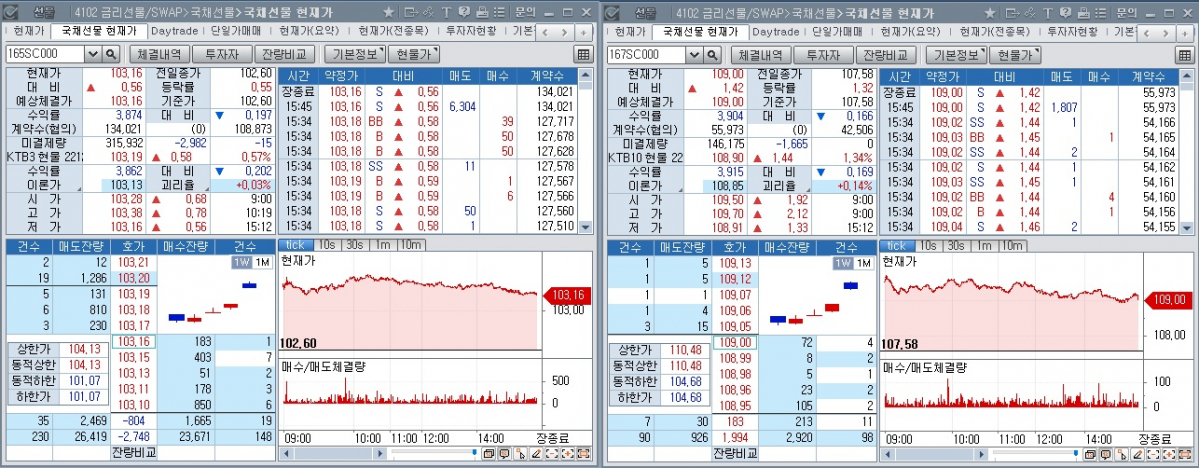Select the pencil draw tool below left chart
1199x468 pixels.
tap(537, 454)
